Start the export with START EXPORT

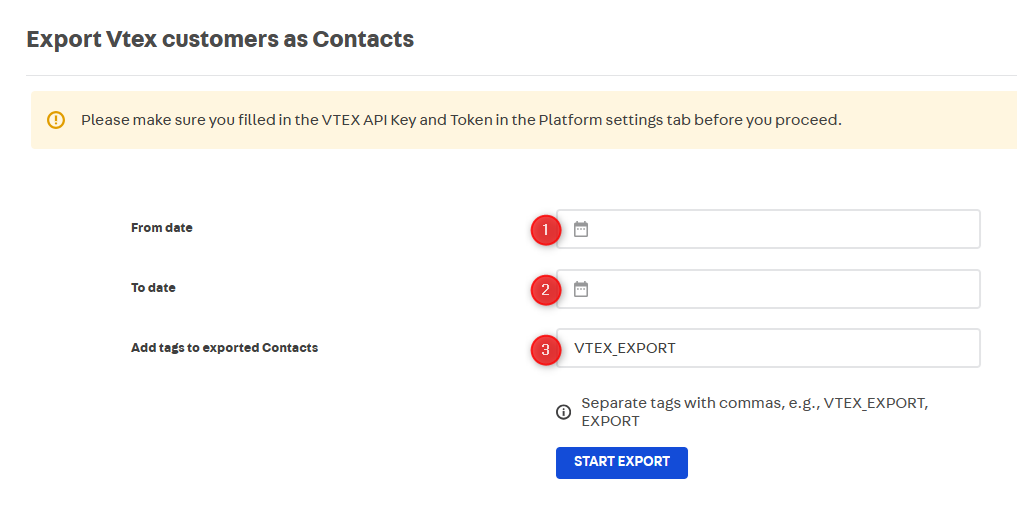[x=621, y=463]
